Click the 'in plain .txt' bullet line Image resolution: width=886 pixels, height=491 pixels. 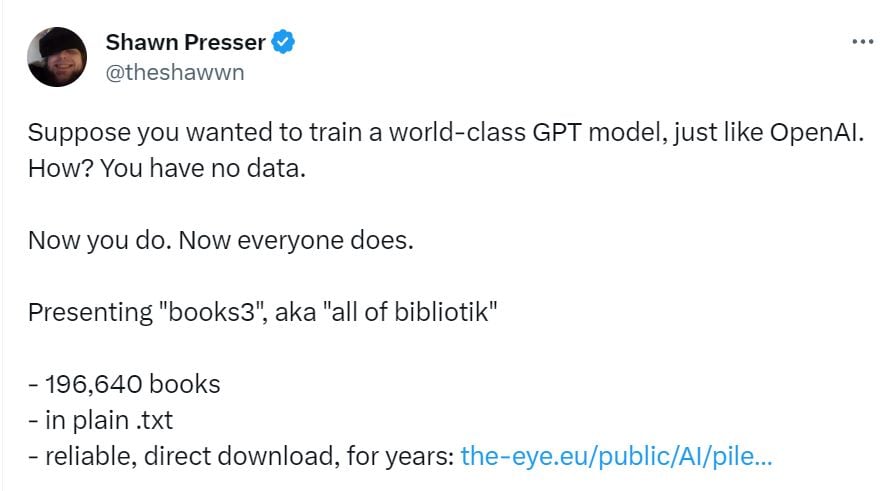coord(101,420)
